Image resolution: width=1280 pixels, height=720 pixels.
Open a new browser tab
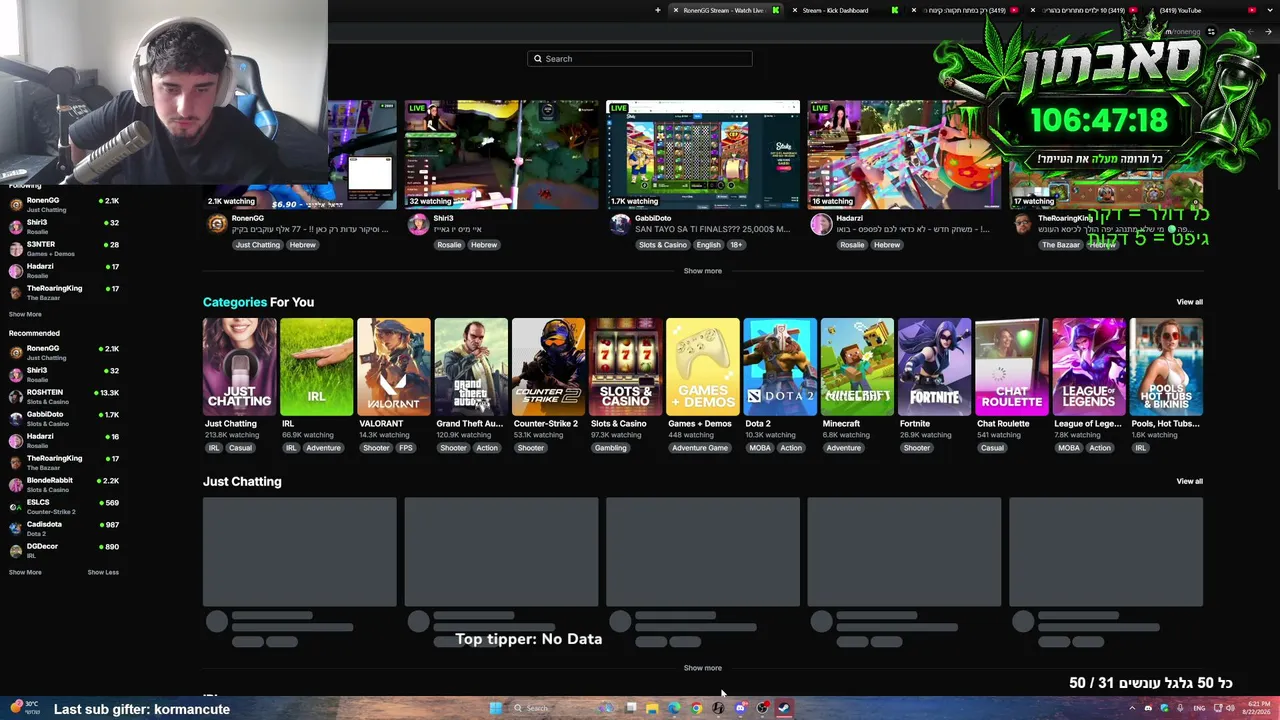coord(658,10)
